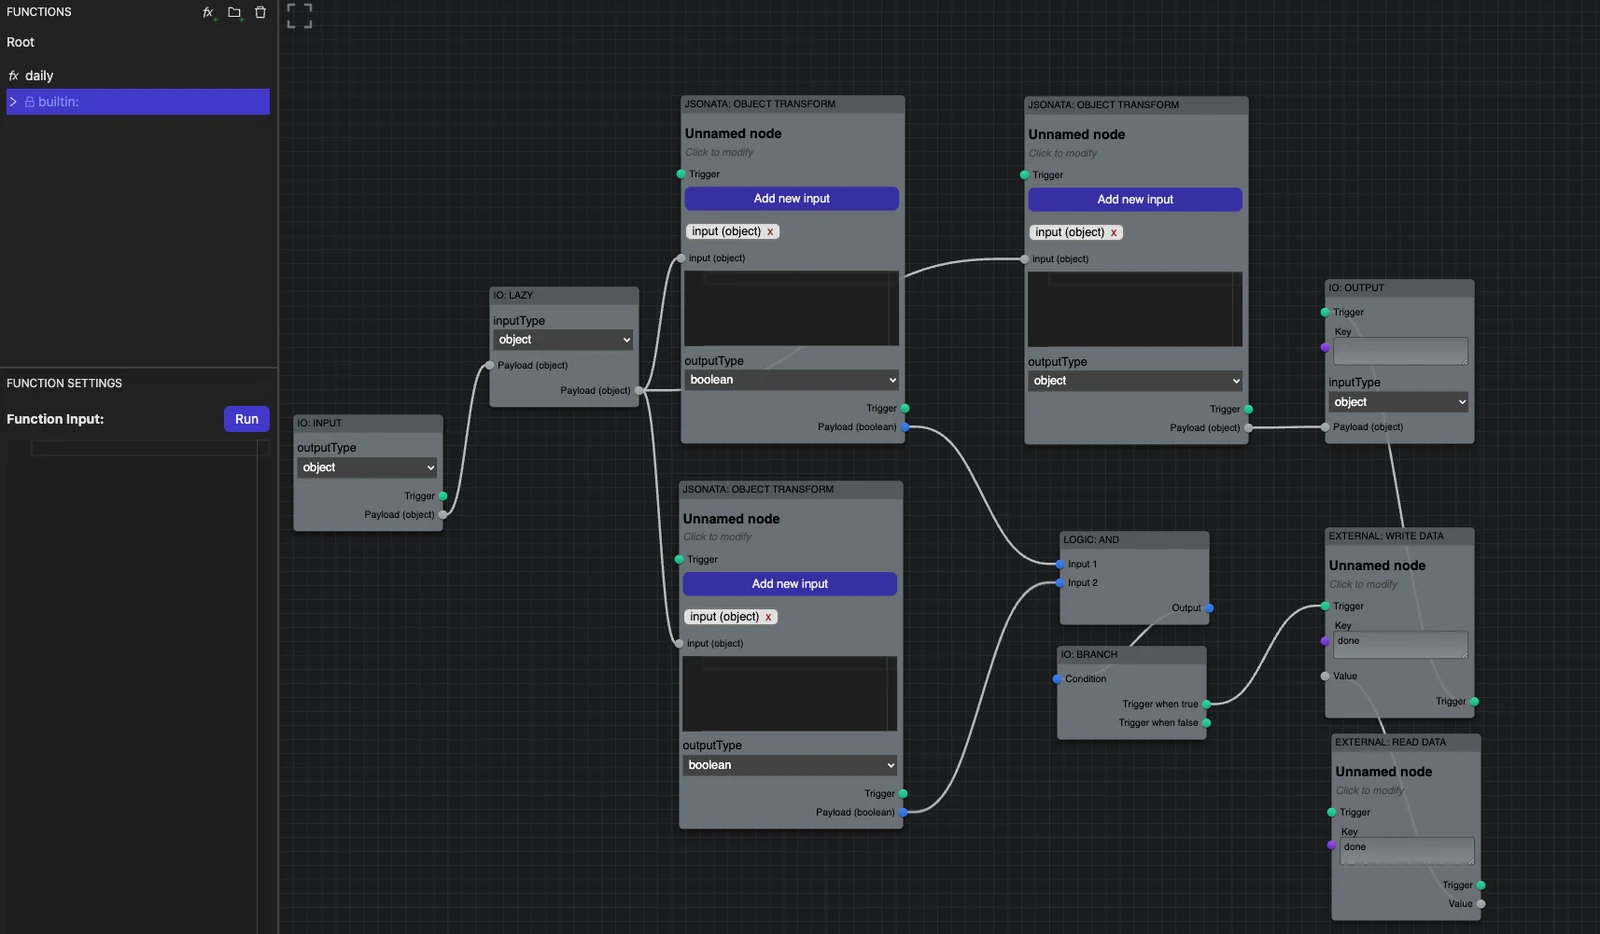Click the expression editor in top-left JSONata node
The width and height of the screenshot is (1600, 934).
[x=791, y=309]
